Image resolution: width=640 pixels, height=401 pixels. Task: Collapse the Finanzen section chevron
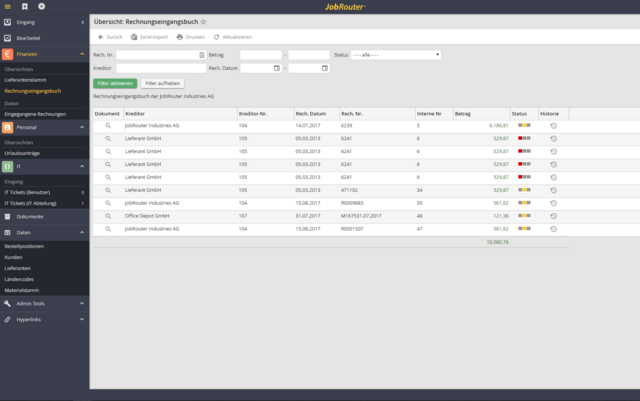pyautogui.click(x=82, y=54)
